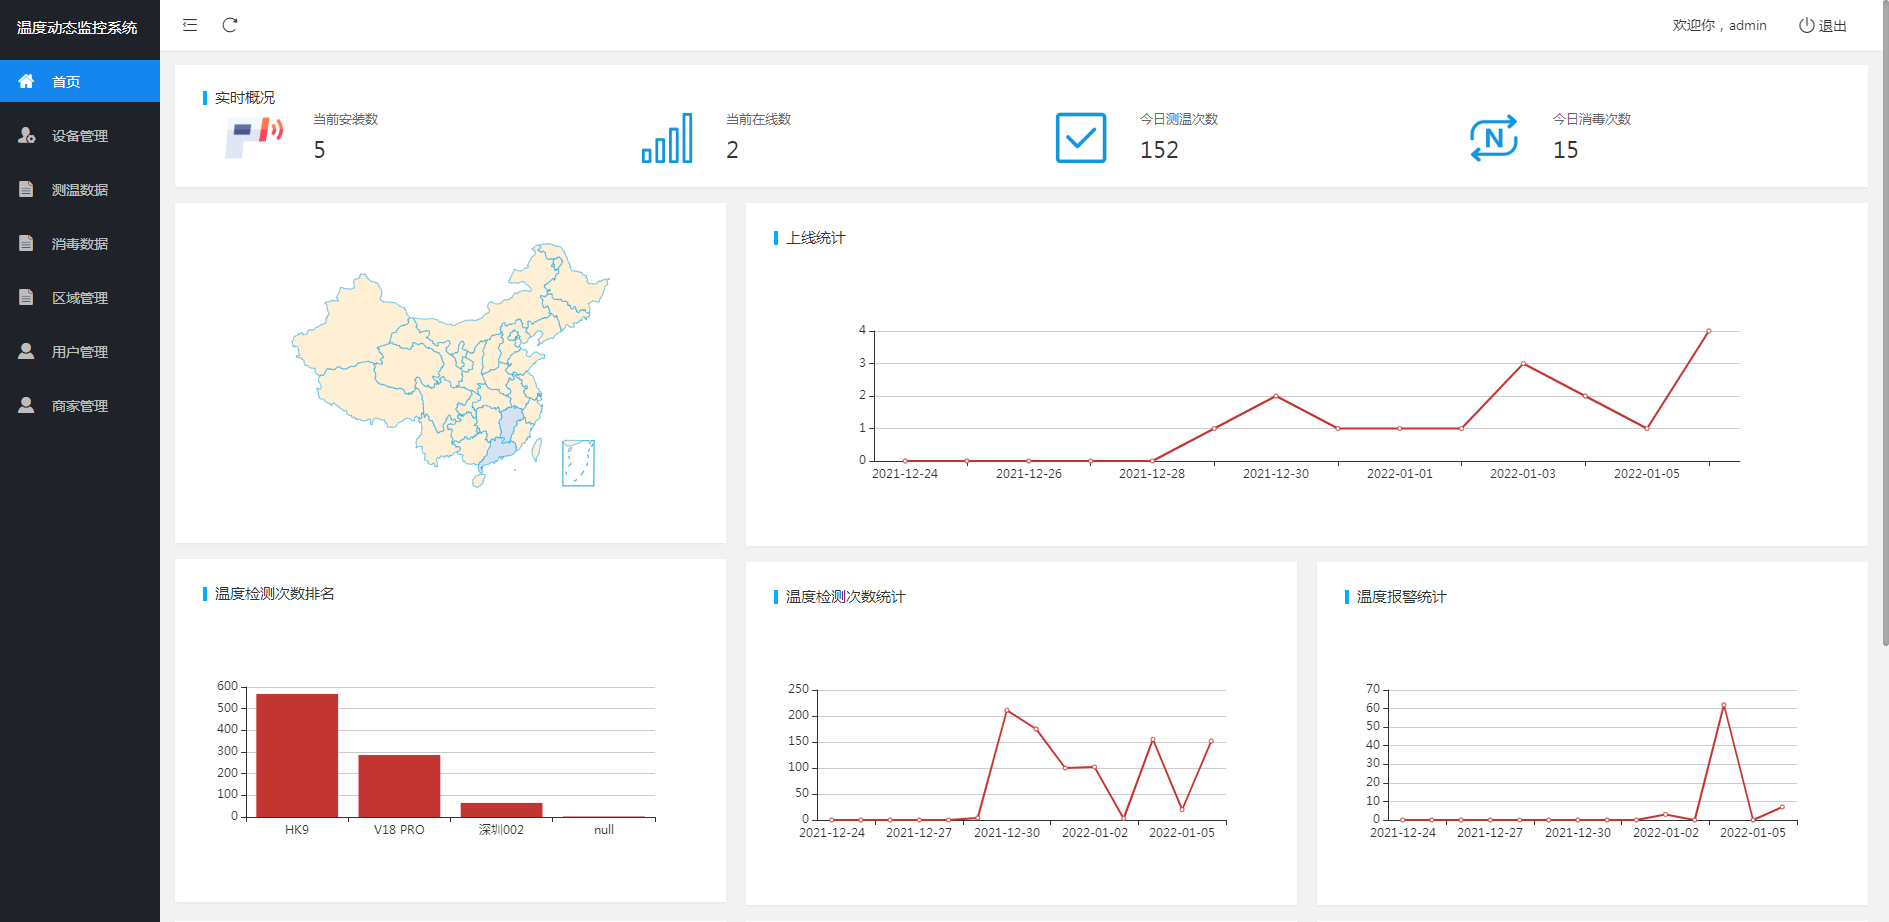Click the South China Sea islands inset on the map

pyautogui.click(x=578, y=463)
